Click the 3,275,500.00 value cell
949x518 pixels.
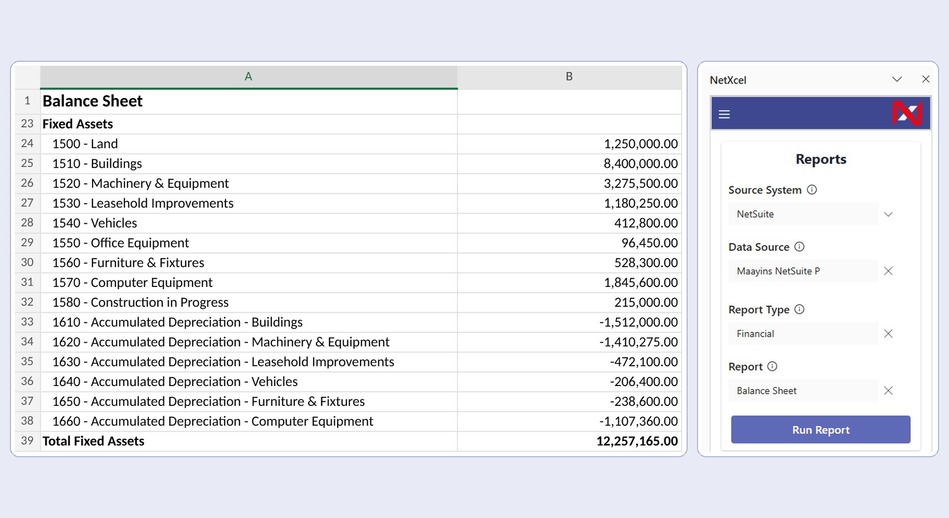coord(570,183)
